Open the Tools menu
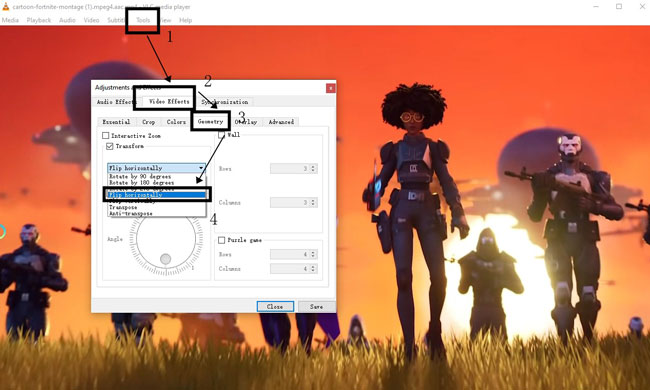Viewport: 650px width, 390px height. point(143,20)
